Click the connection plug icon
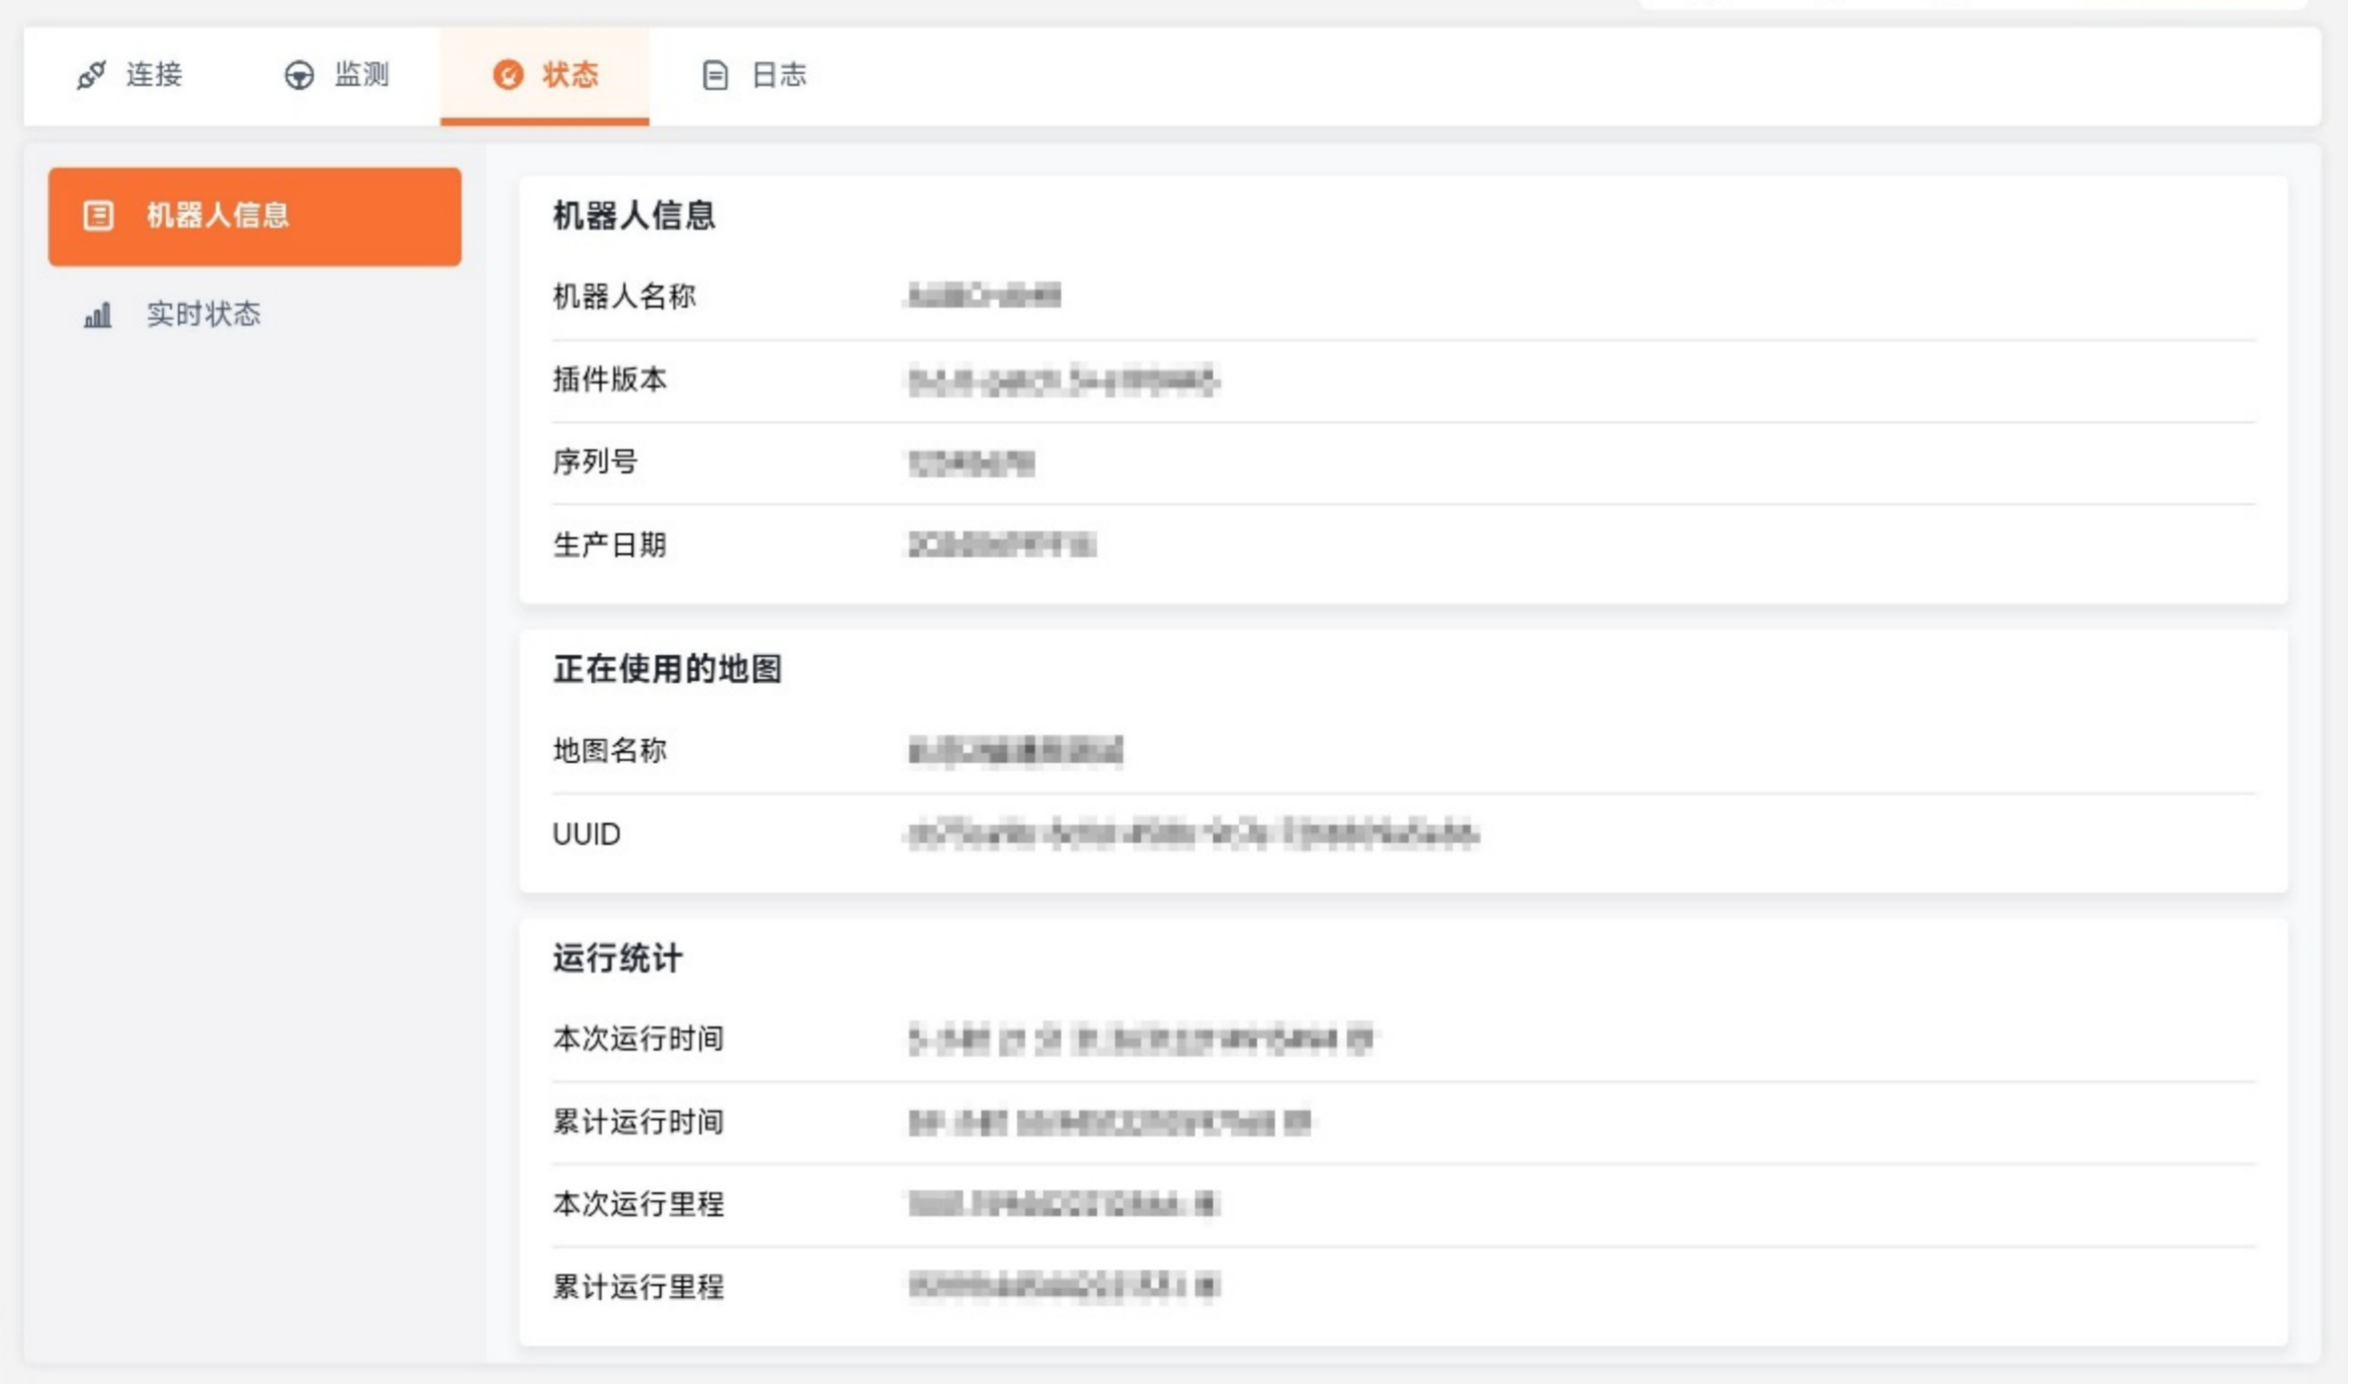The height and width of the screenshot is (1386, 2354). pyautogui.click(x=91, y=75)
